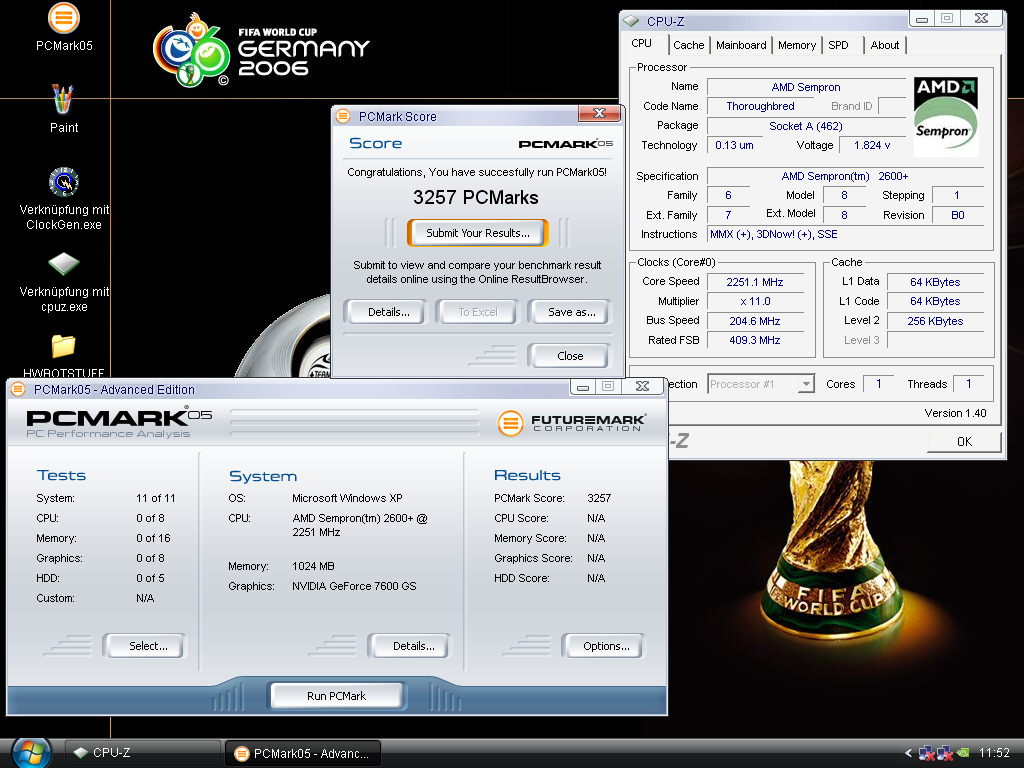Screen dimensions: 1024x768
Task: Click OK in the CPU-Z window
Action: click(964, 441)
